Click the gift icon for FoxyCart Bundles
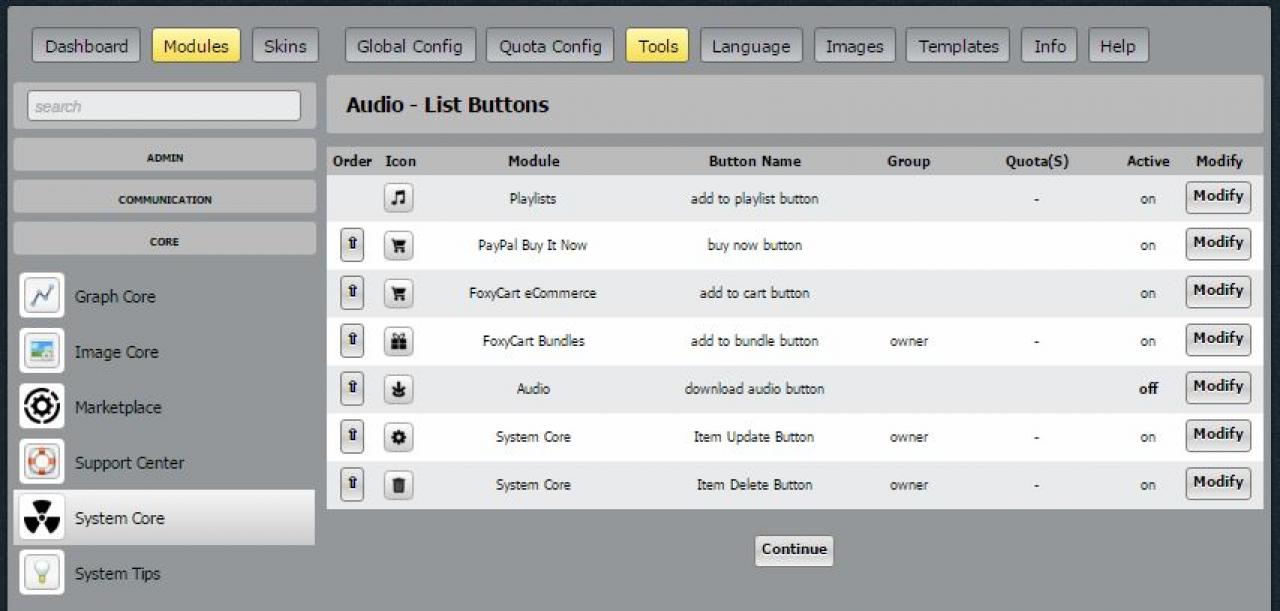This screenshot has width=1280, height=611. (398, 342)
